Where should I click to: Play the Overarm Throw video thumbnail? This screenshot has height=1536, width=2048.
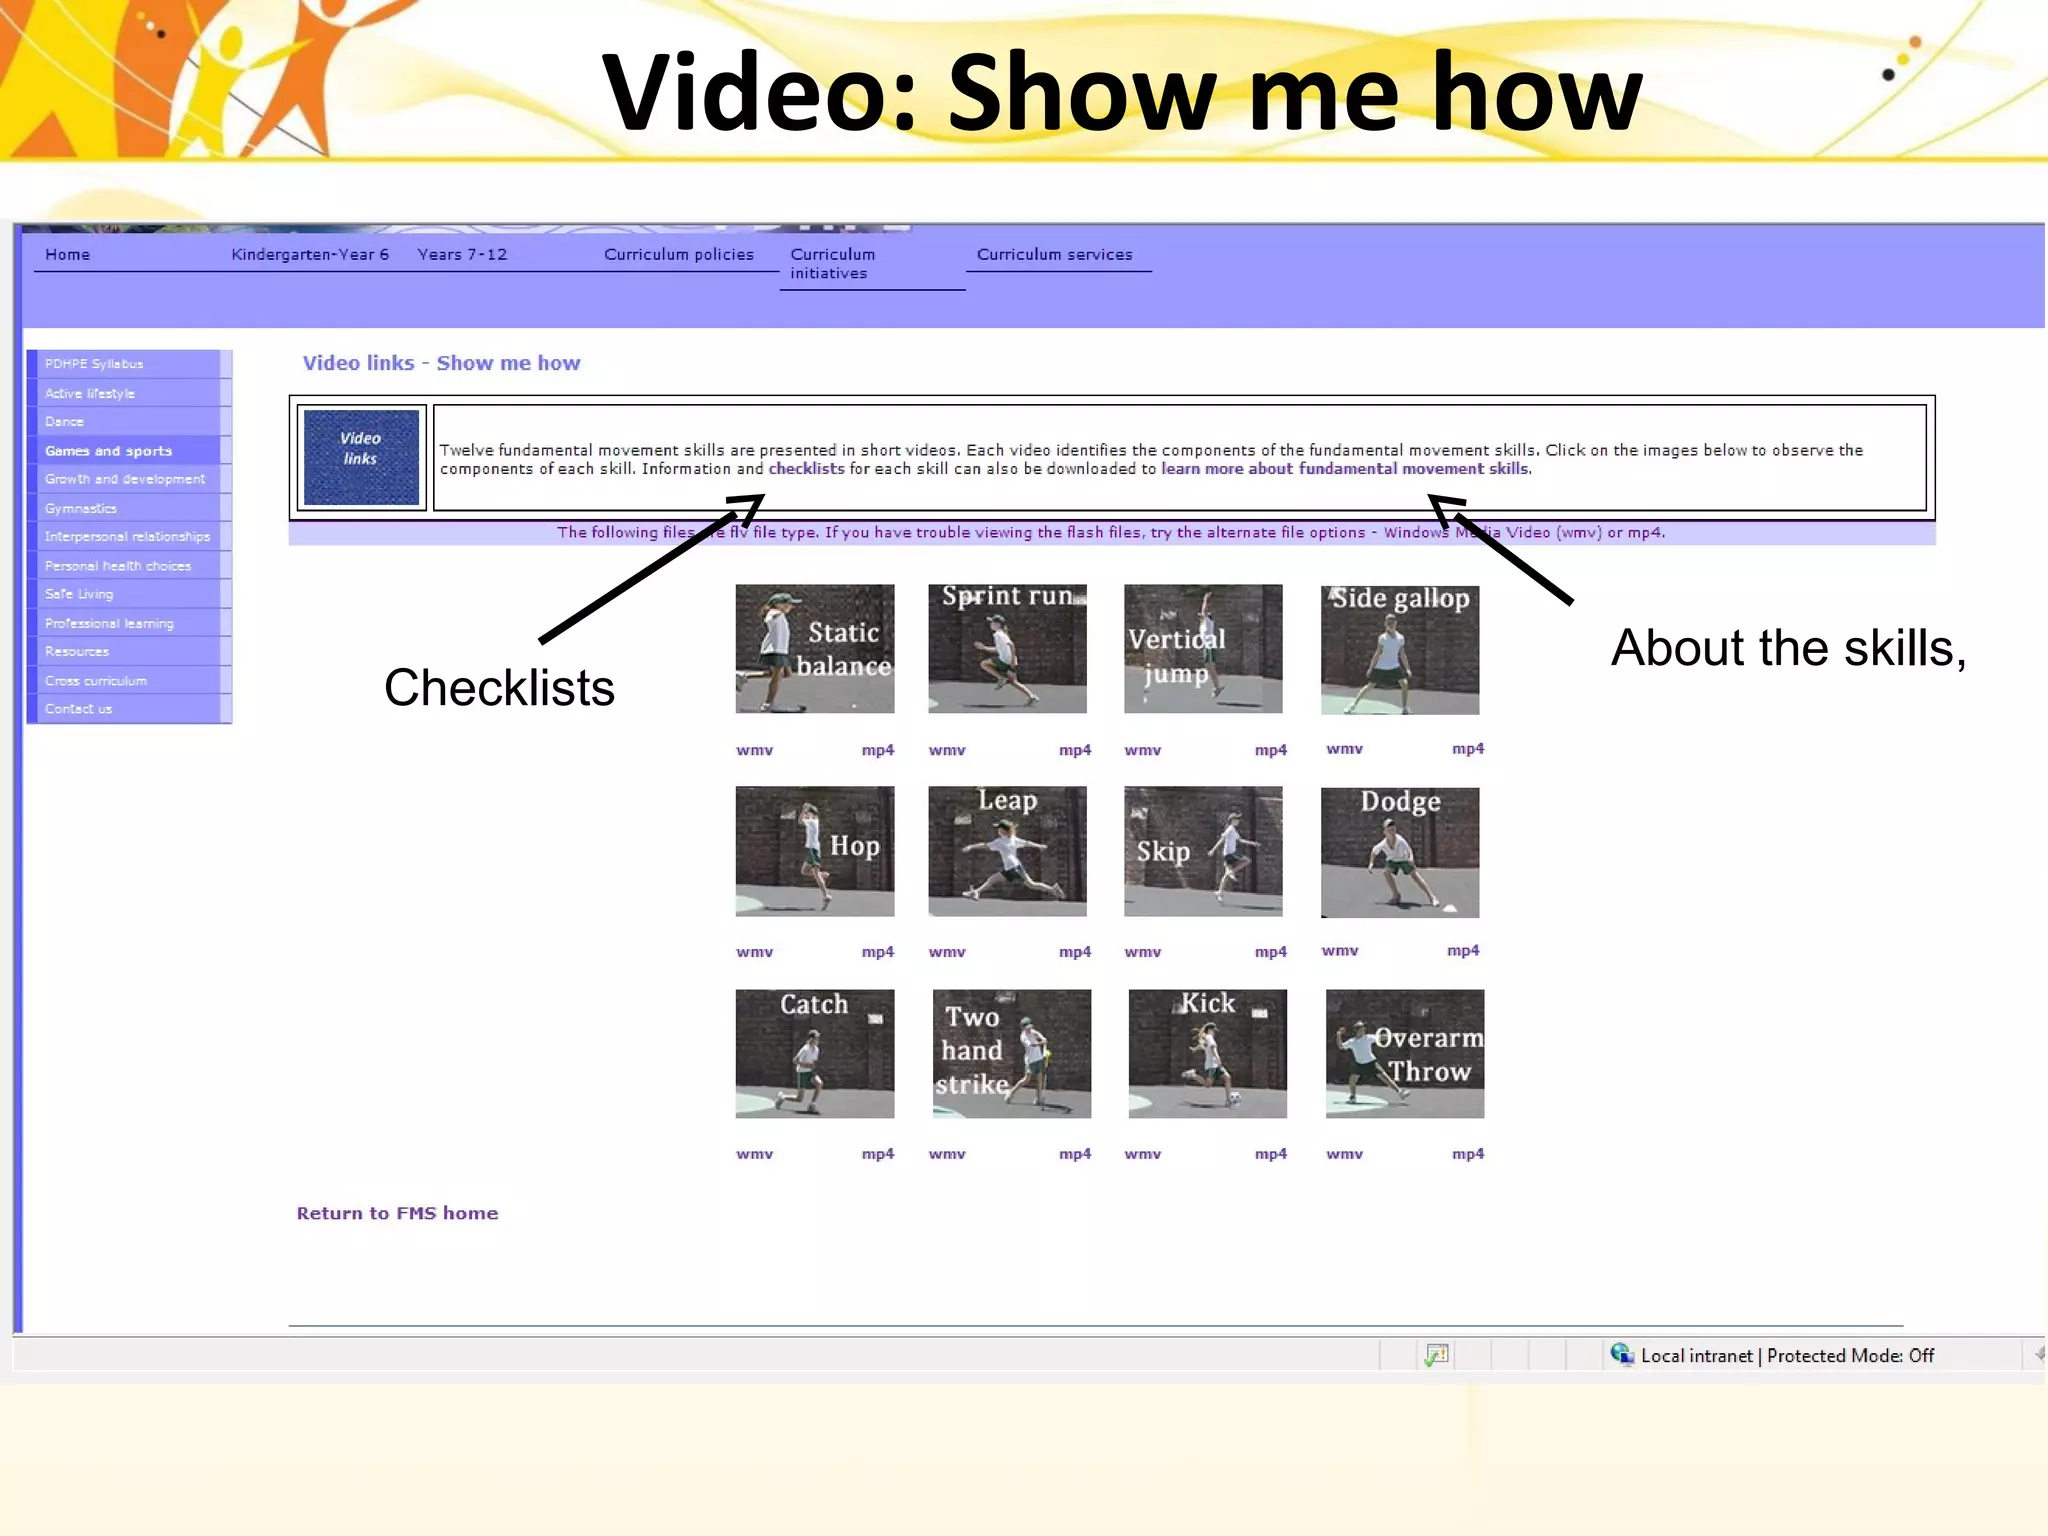[1405, 1053]
